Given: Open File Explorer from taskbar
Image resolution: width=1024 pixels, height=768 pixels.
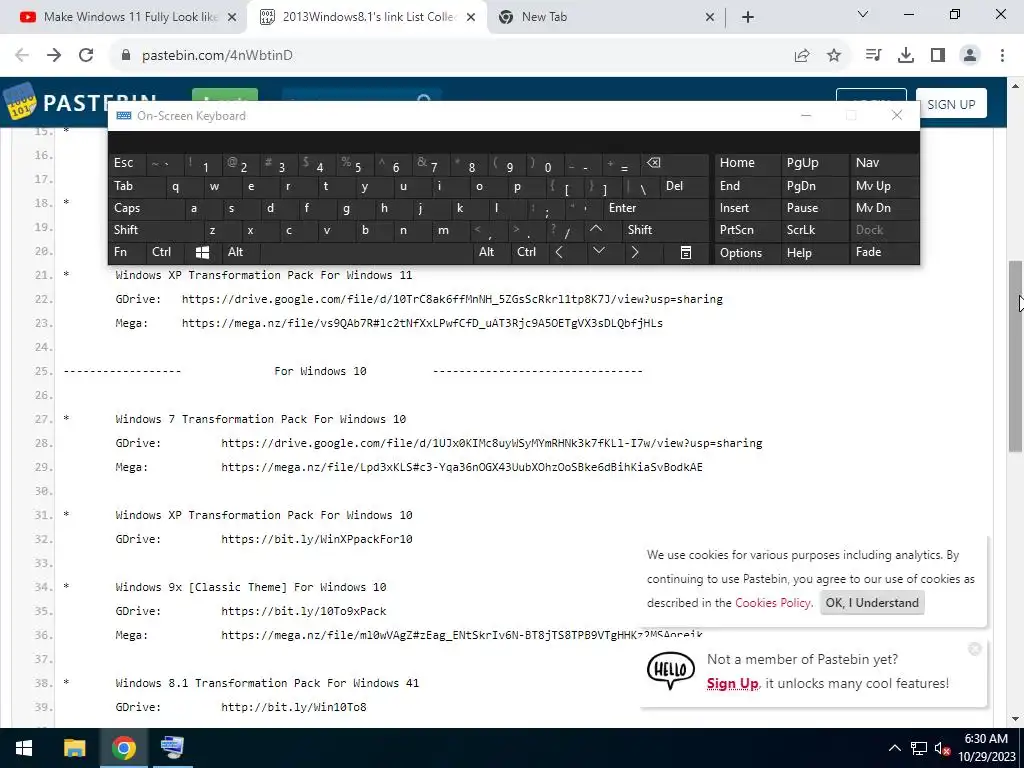Looking at the screenshot, I should pyautogui.click(x=74, y=748).
